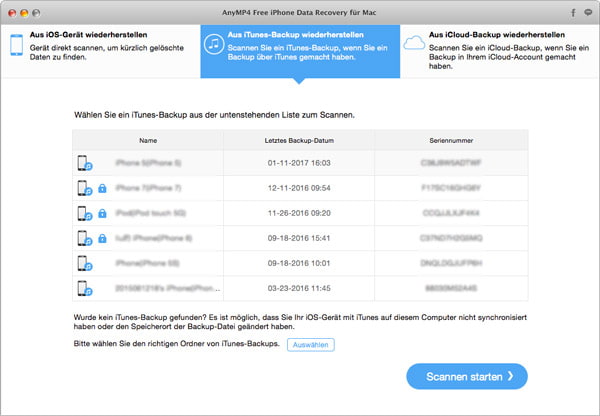This screenshot has height=416, width=600.
Task: Click serial number in the 11-26-2016 row
Action: (451, 213)
